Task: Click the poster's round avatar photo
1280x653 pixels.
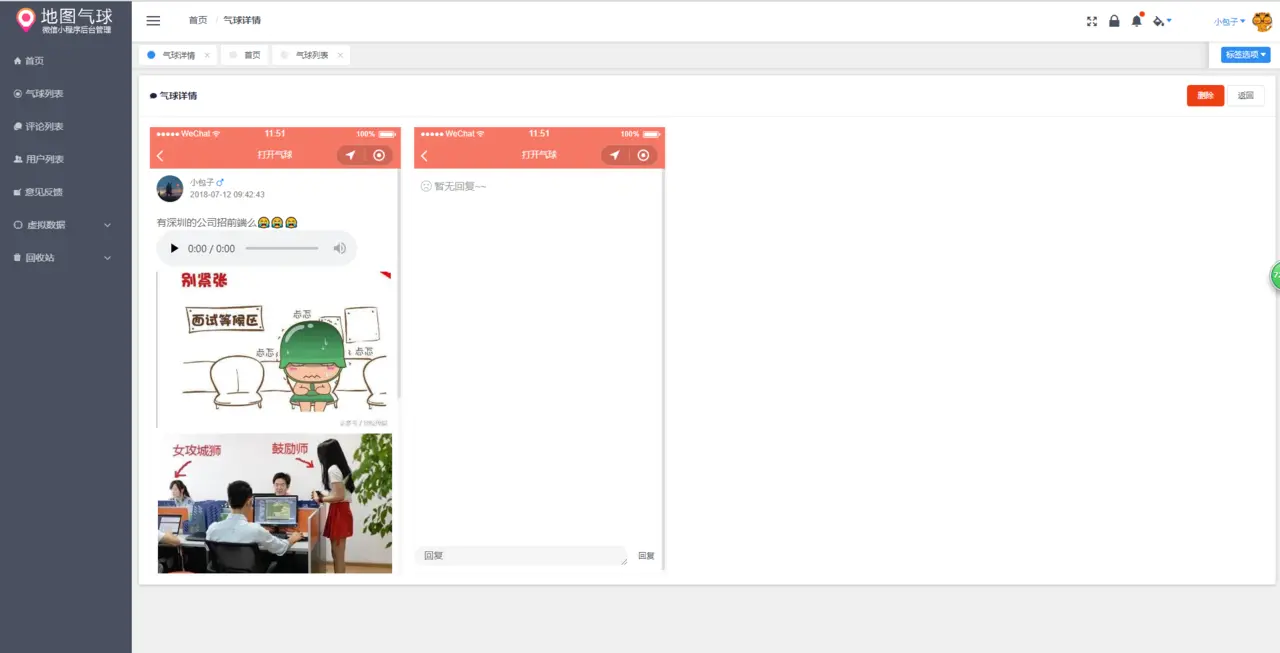Action: [x=170, y=188]
